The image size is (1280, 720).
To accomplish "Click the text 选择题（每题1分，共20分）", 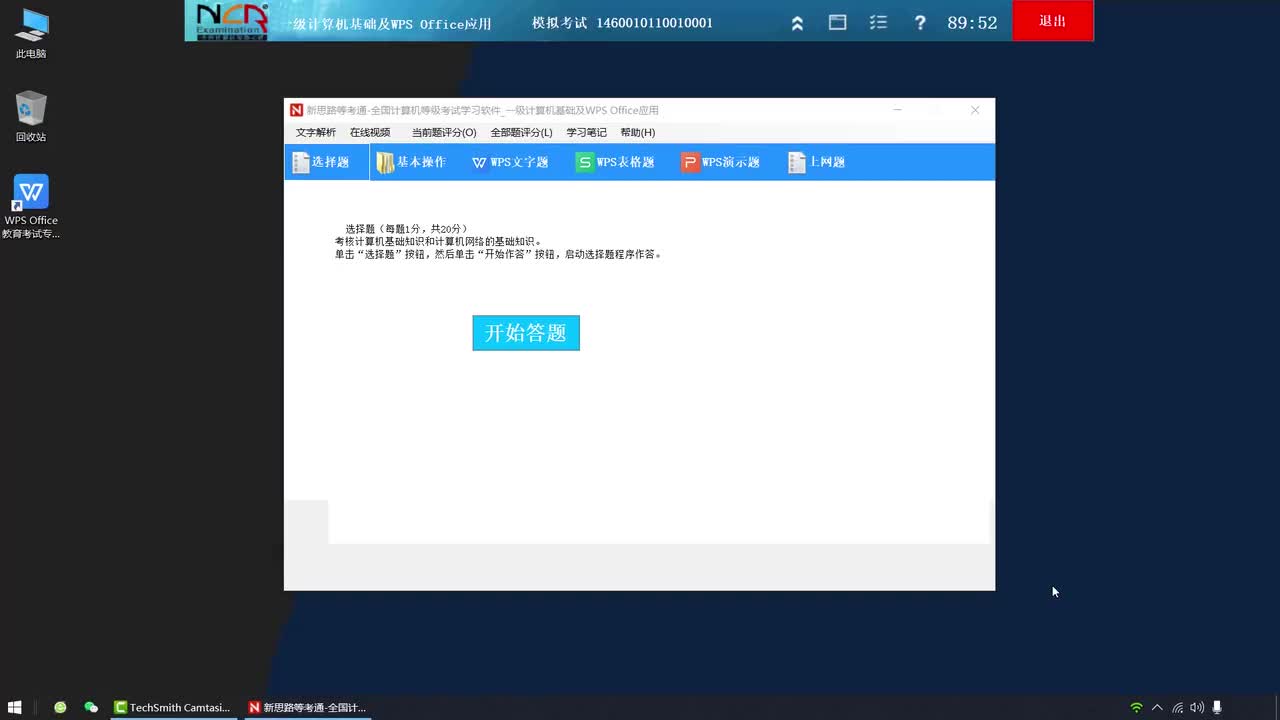I will point(407,229).
